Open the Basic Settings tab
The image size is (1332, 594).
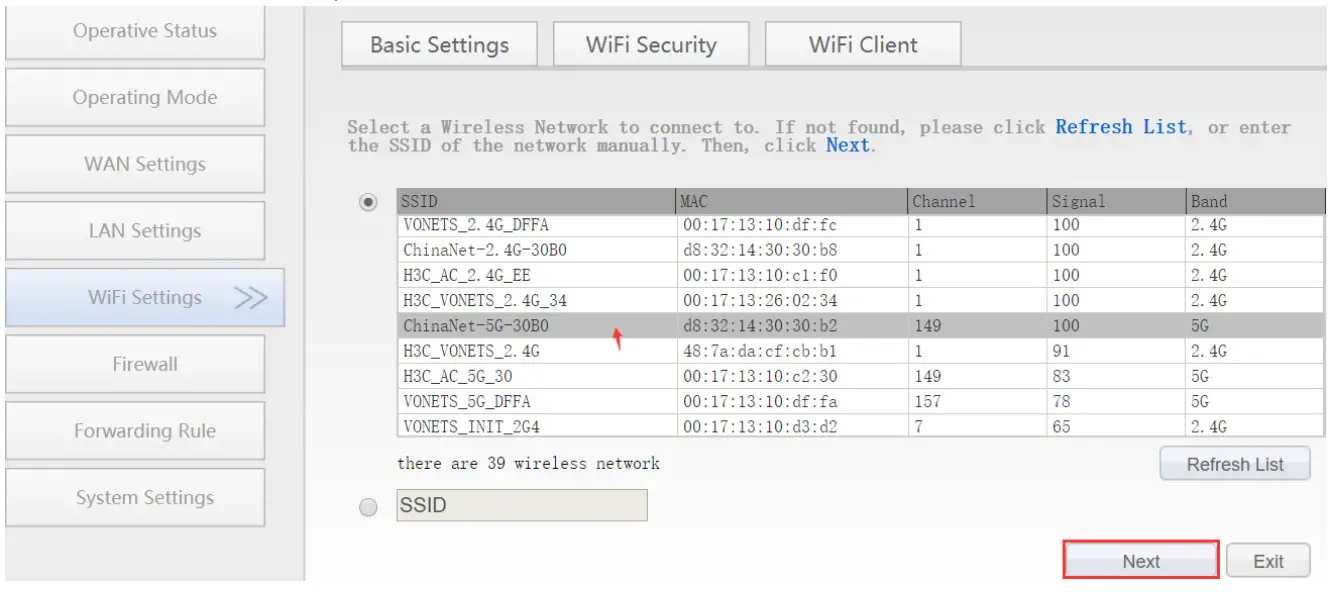(439, 43)
